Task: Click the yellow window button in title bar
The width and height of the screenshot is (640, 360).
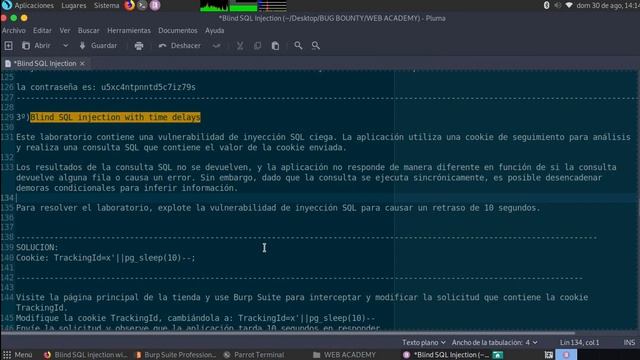Action: (24, 18)
